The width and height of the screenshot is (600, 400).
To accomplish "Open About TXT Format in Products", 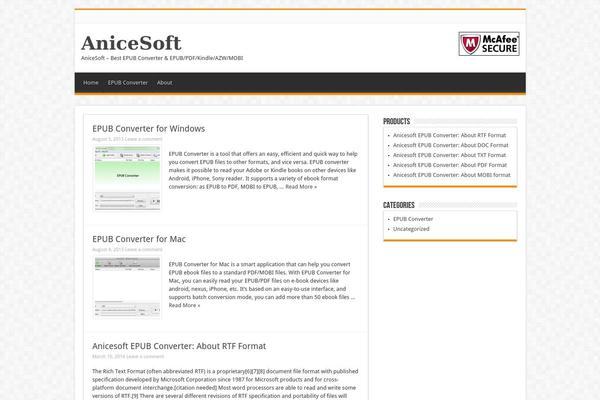I will [x=449, y=155].
